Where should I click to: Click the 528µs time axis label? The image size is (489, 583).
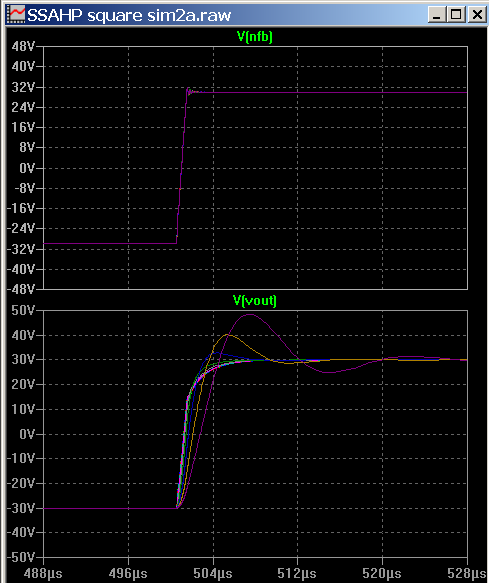(x=467, y=573)
